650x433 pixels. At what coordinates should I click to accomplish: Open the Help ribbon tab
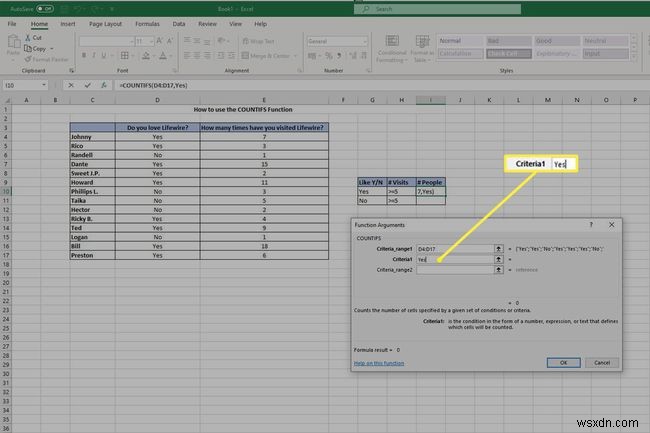[260, 24]
